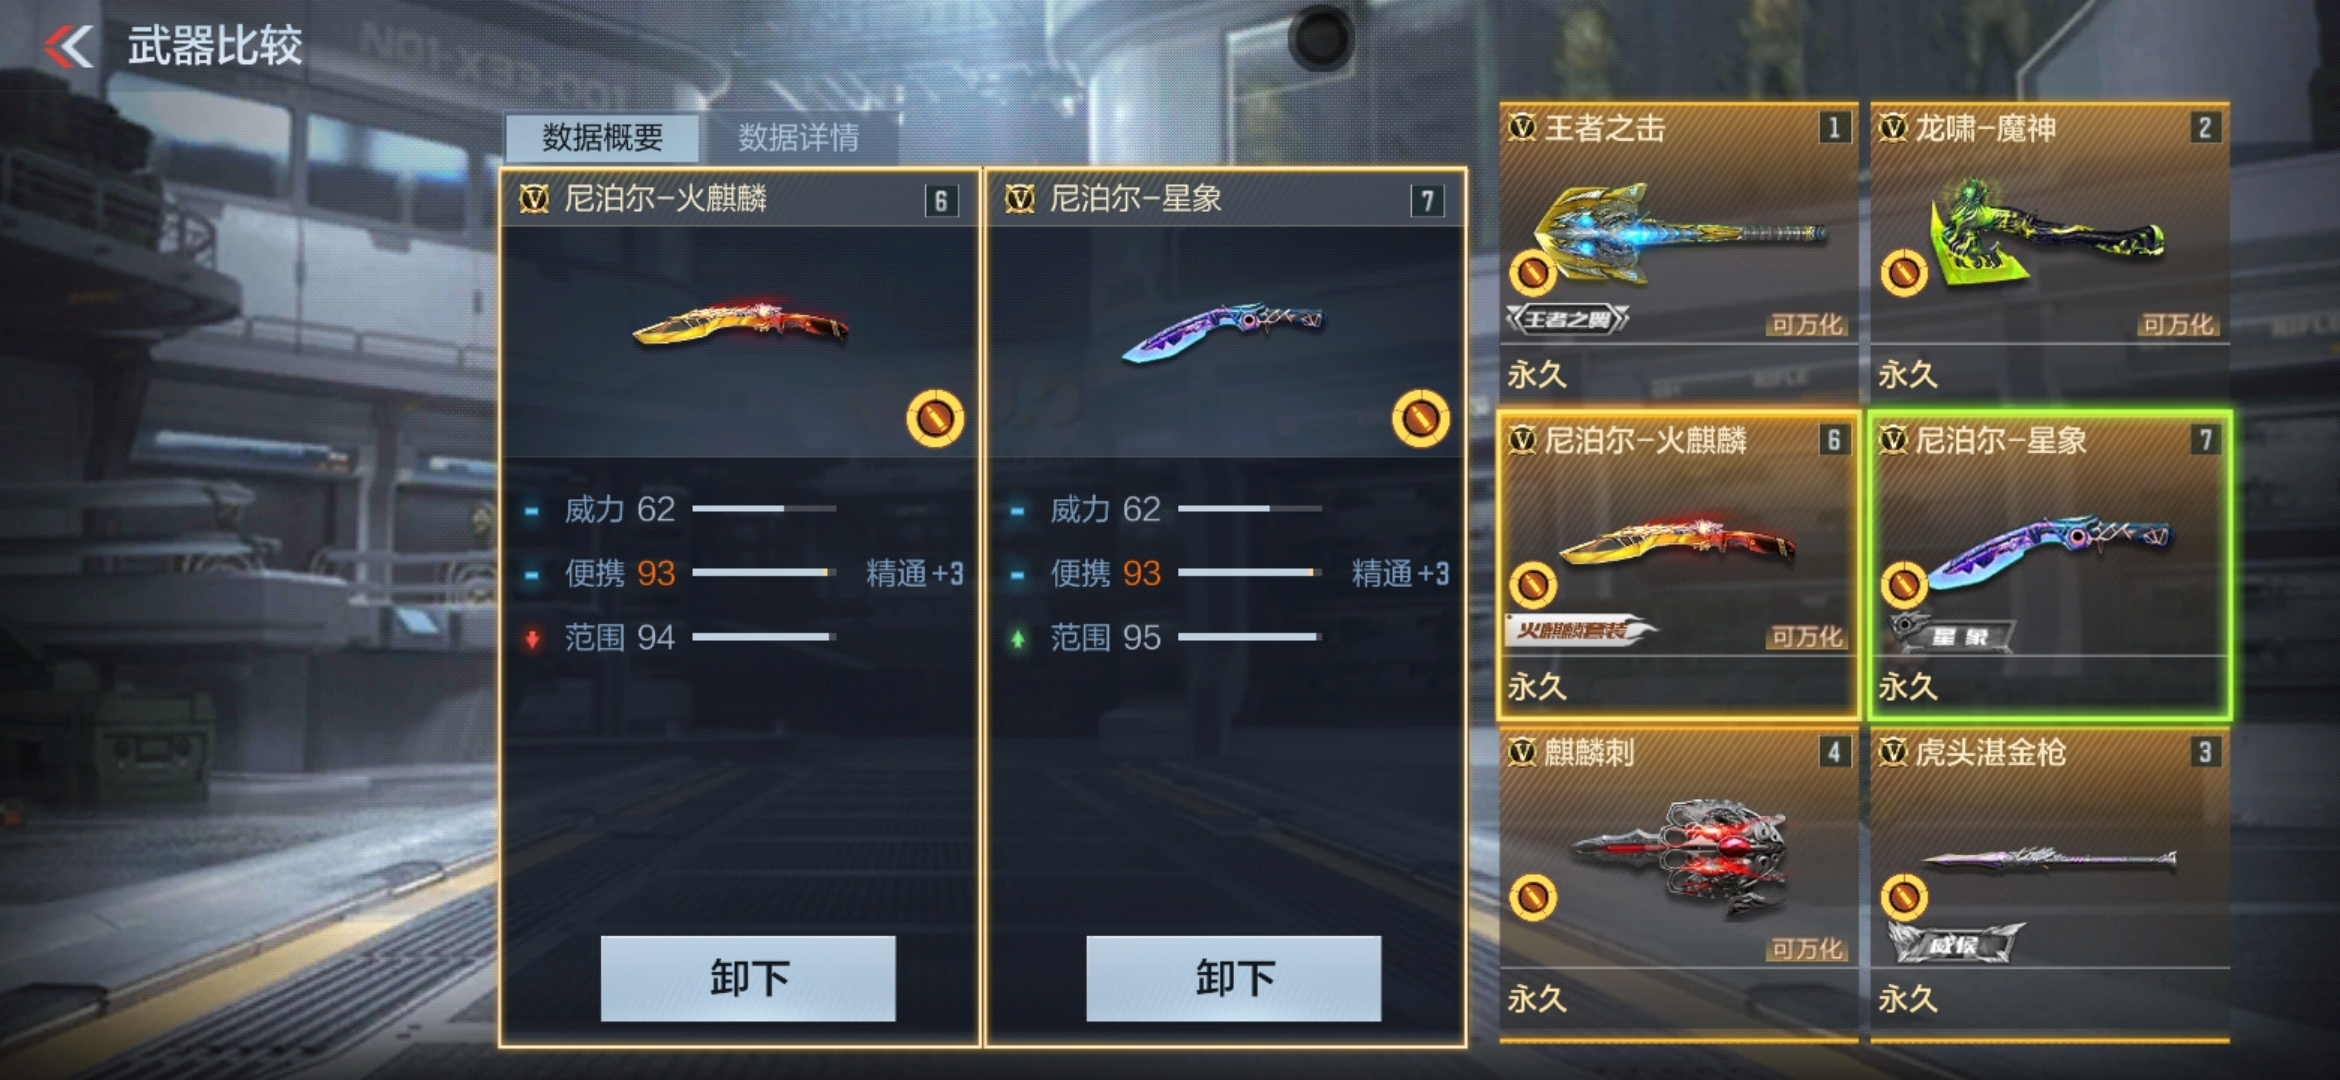Screen dimensions: 2340x1080
Task: Click the 王者之翼 set badge
Action: (1567, 320)
